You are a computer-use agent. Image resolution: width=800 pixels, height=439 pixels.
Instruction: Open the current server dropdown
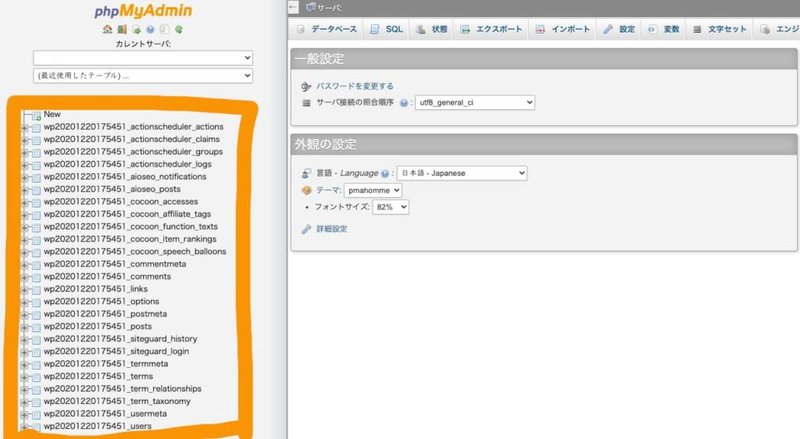pyautogui.click(x=143, y=58)
